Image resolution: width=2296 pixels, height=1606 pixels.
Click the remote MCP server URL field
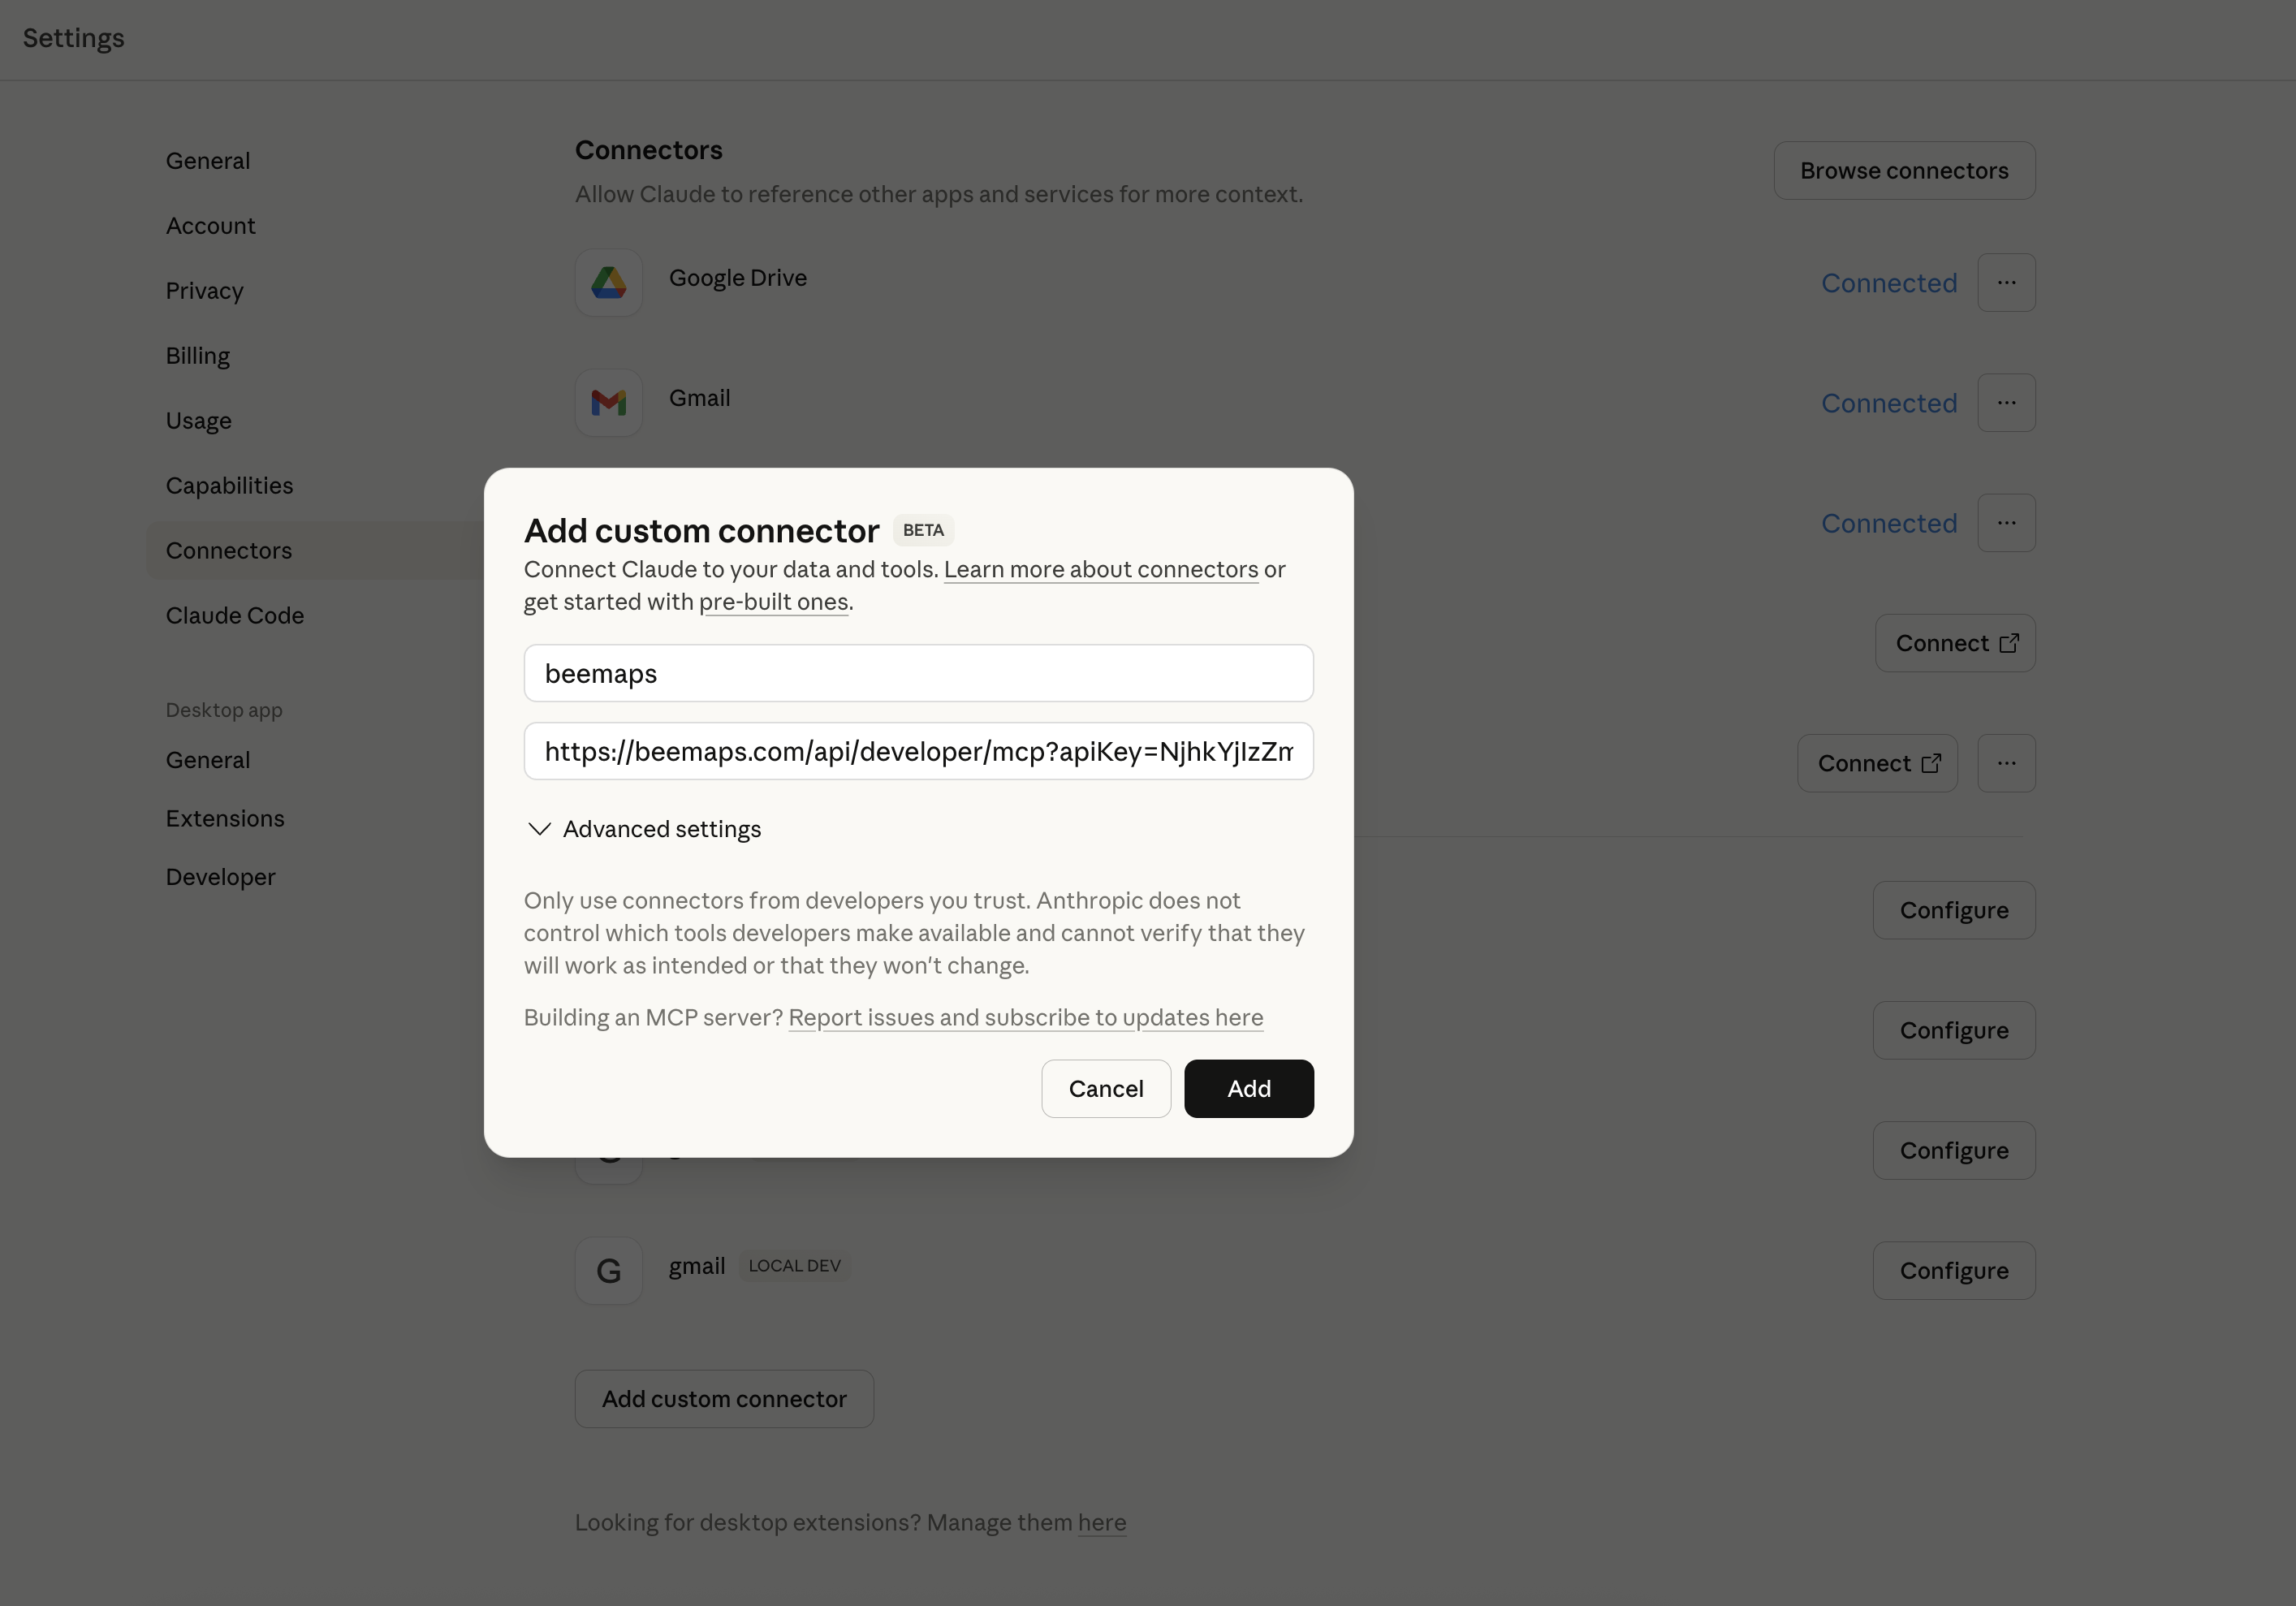tap(918, 752)
